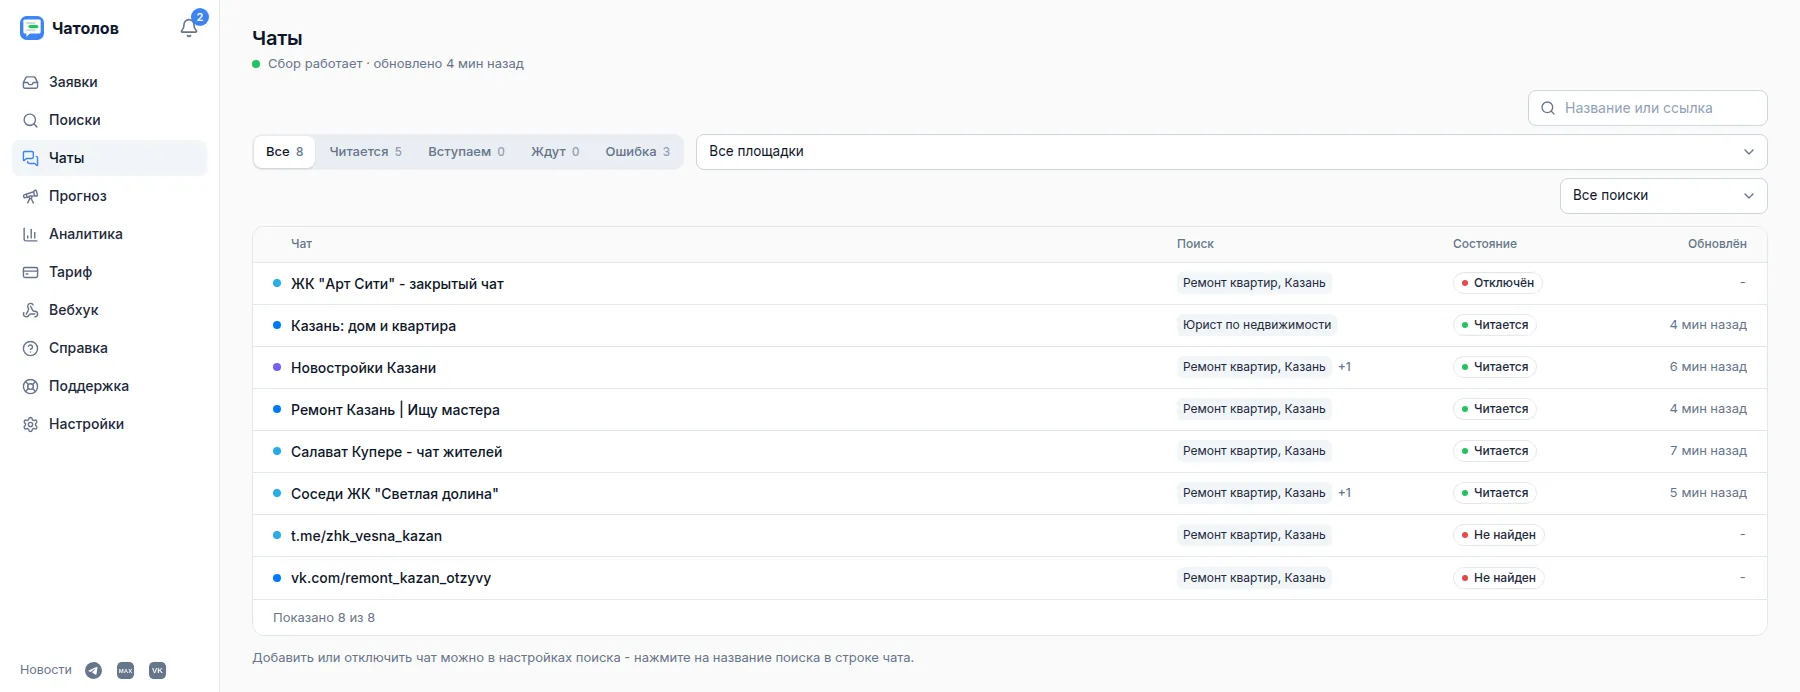Open search tag in Салават Купере row
1800x692 pixels.
point(1254,451)
